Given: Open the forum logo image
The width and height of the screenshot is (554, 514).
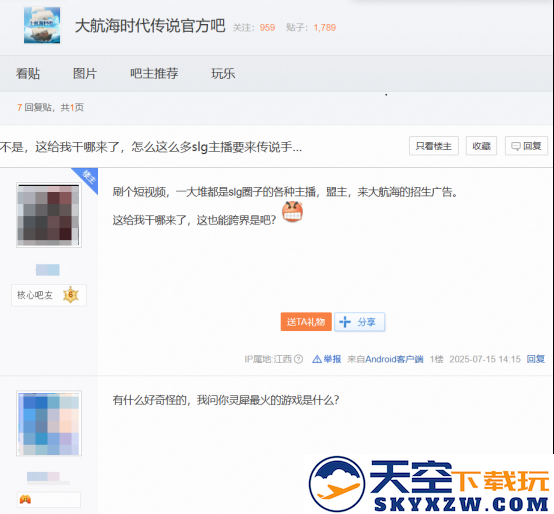Looking at the screenshot, I should point(42,25).
